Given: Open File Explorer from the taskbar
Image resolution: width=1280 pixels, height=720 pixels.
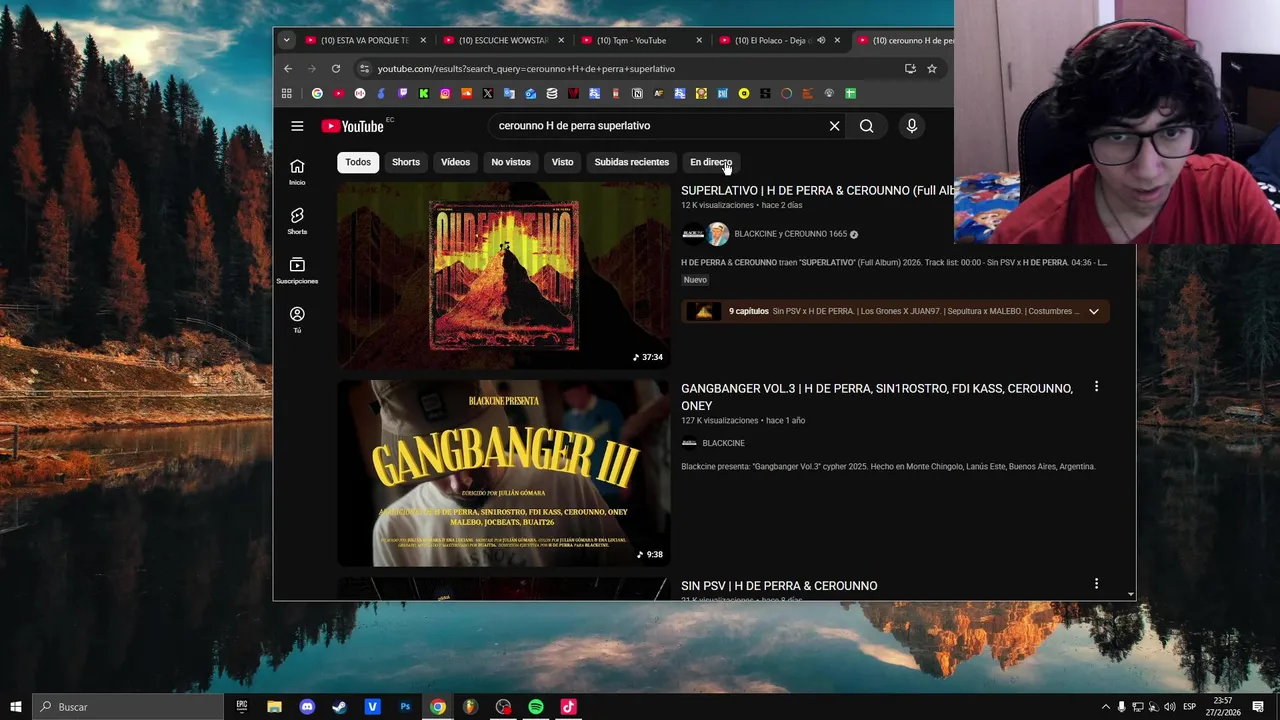Looking at the screenshot, I should [274, 707].
